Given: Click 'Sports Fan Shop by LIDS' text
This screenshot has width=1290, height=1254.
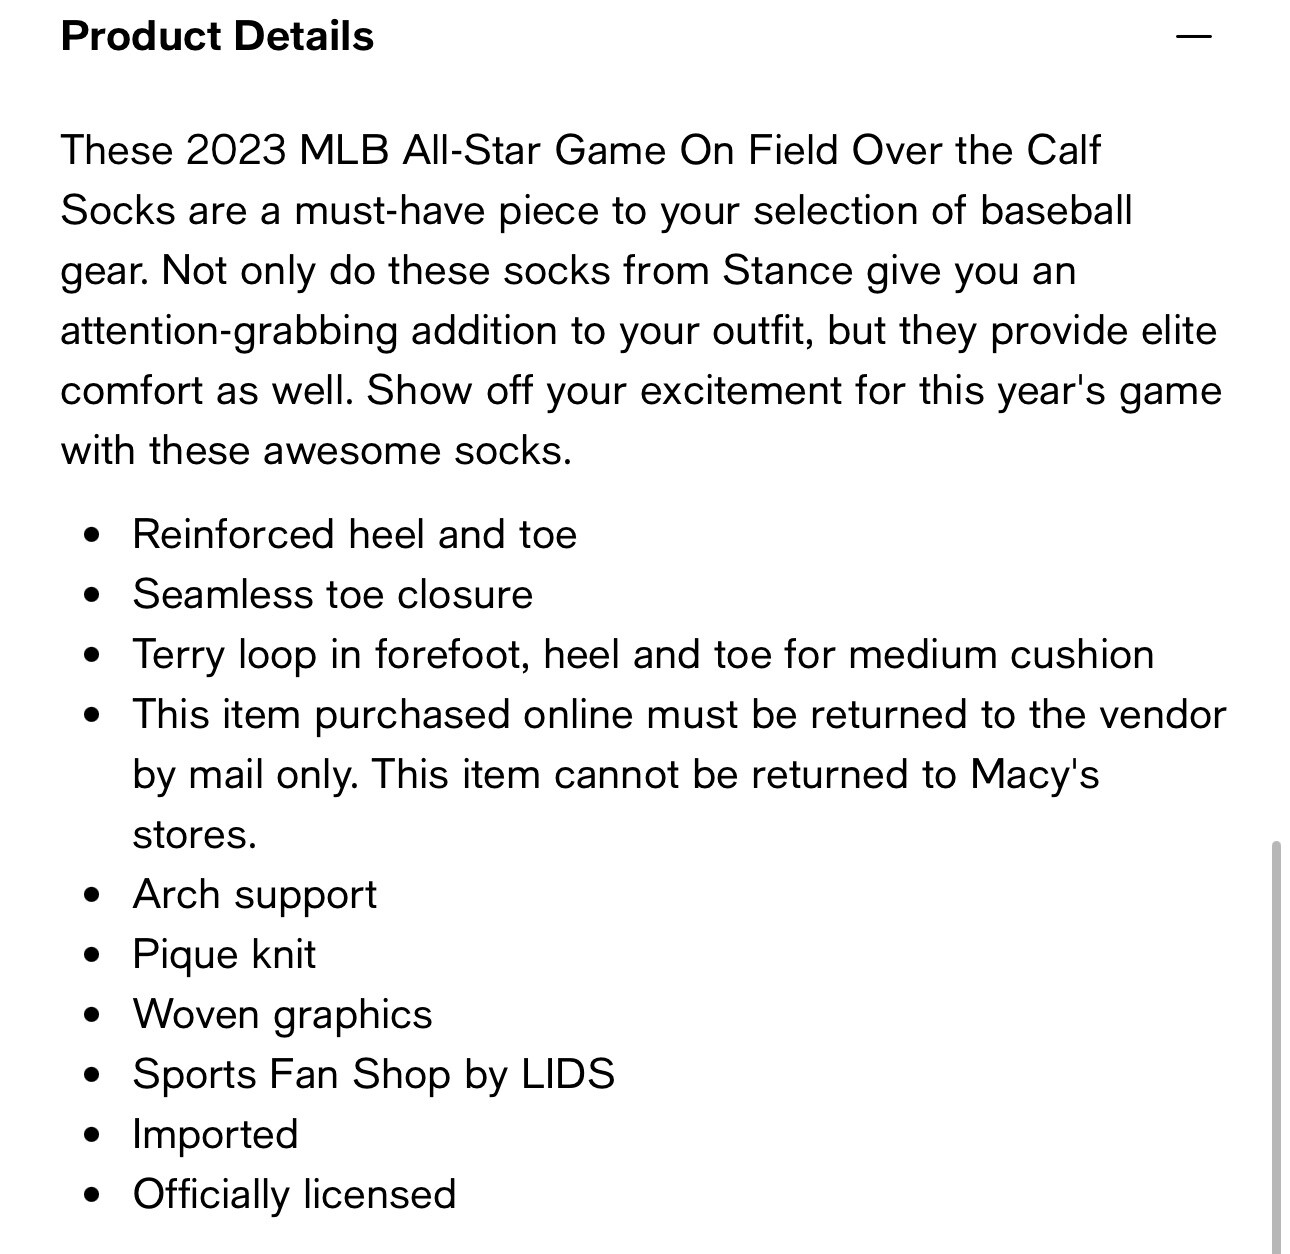Looking at the screenshot, I should coord(374,1075).
